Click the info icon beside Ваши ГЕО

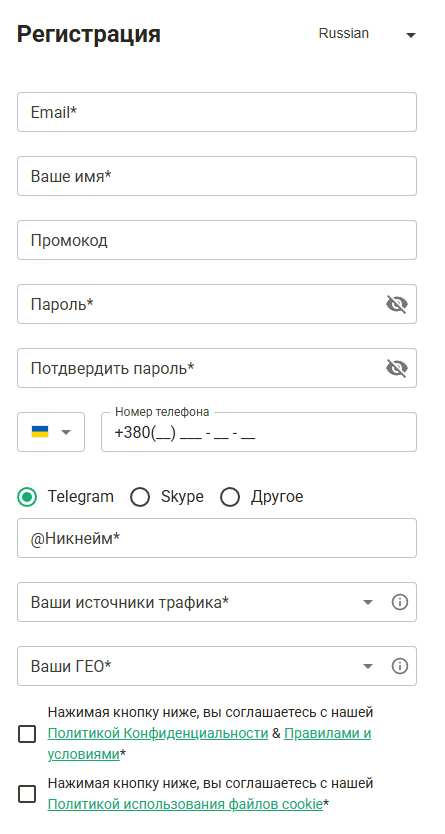tap(400, 666)
